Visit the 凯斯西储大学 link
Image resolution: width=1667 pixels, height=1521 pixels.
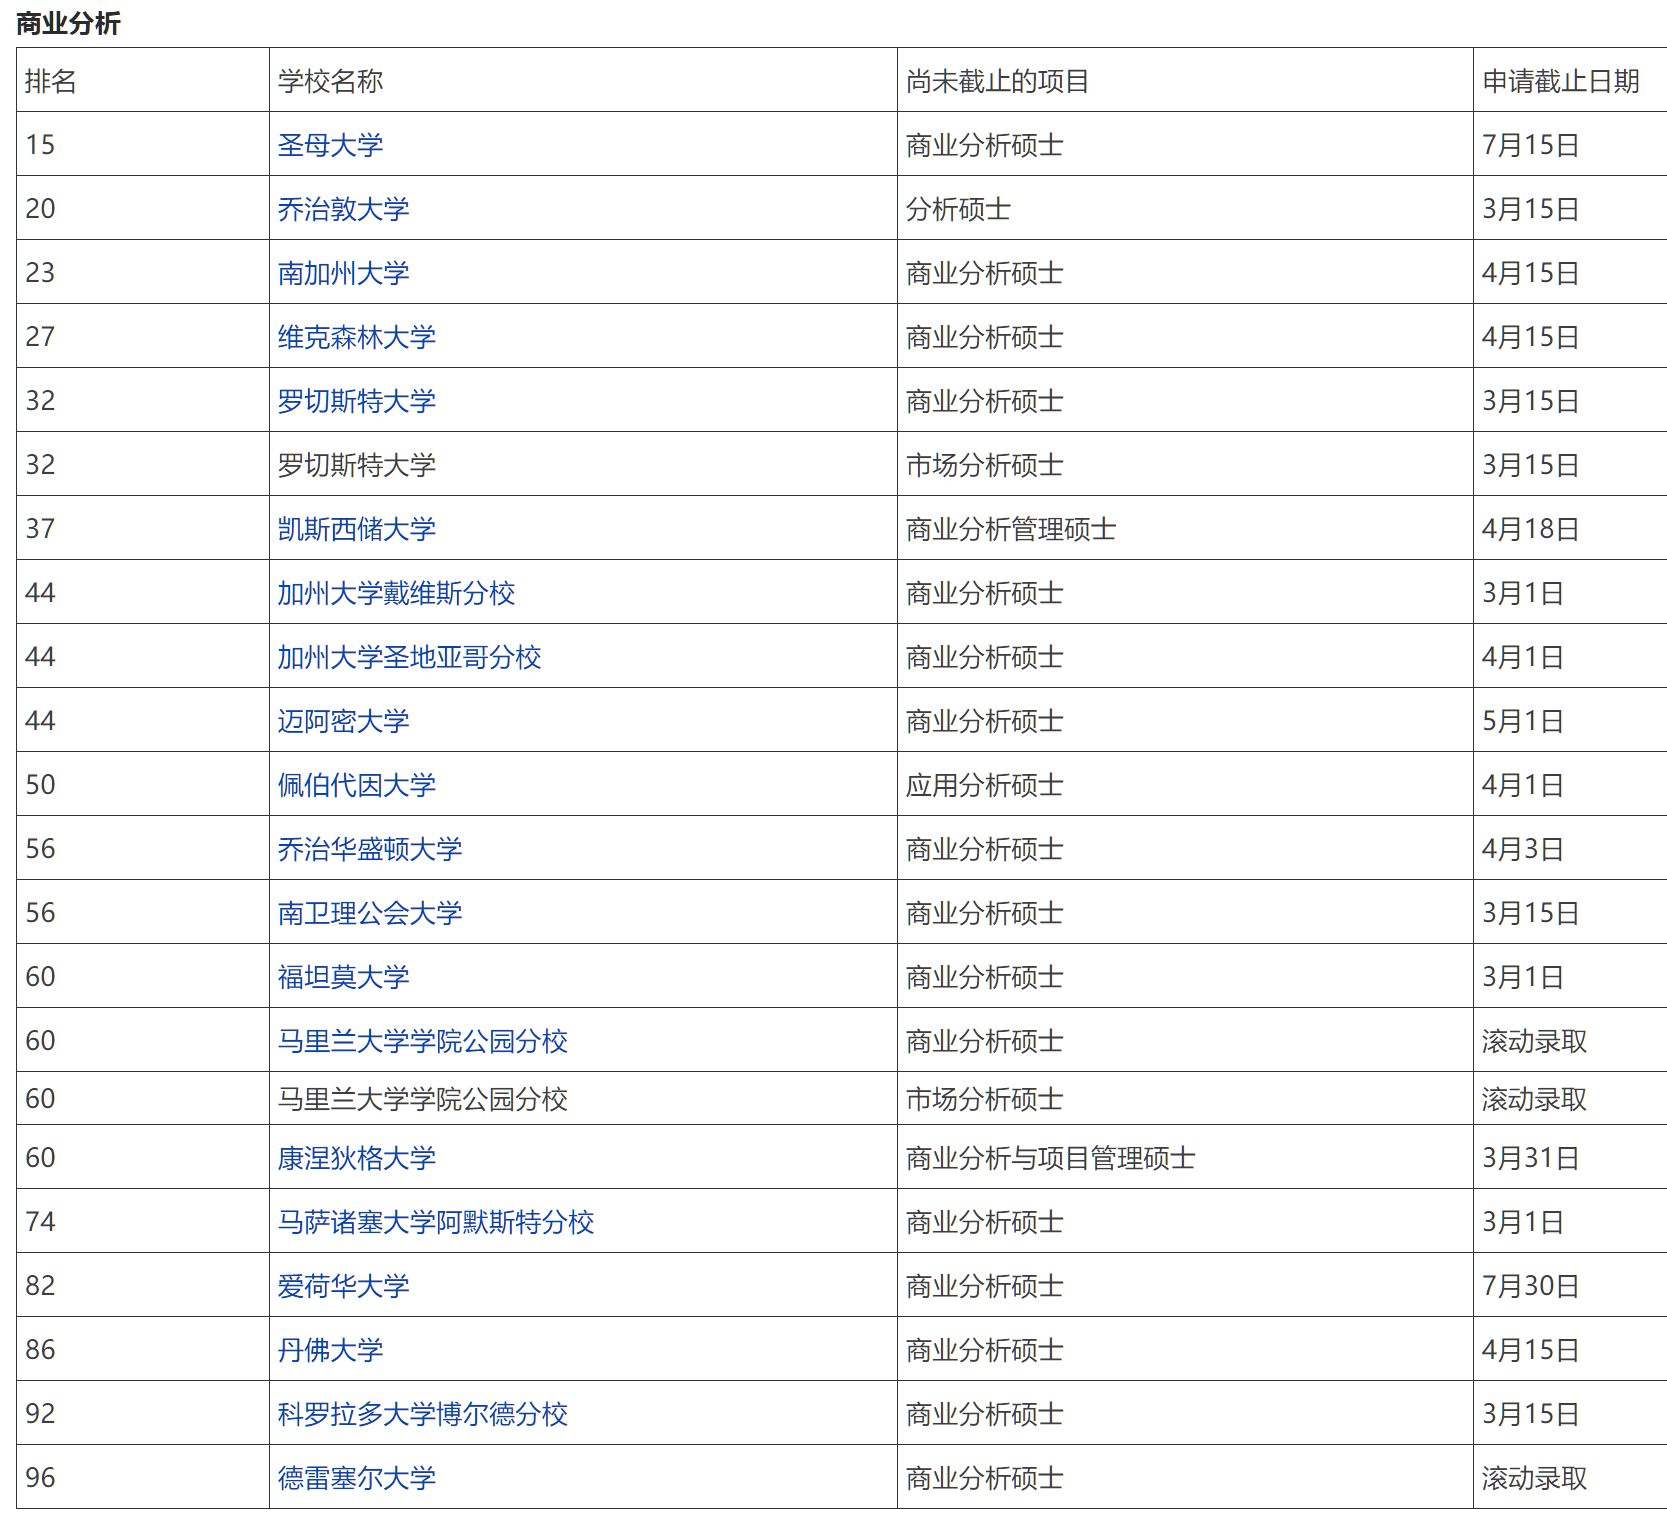click(x=356, y=529)
